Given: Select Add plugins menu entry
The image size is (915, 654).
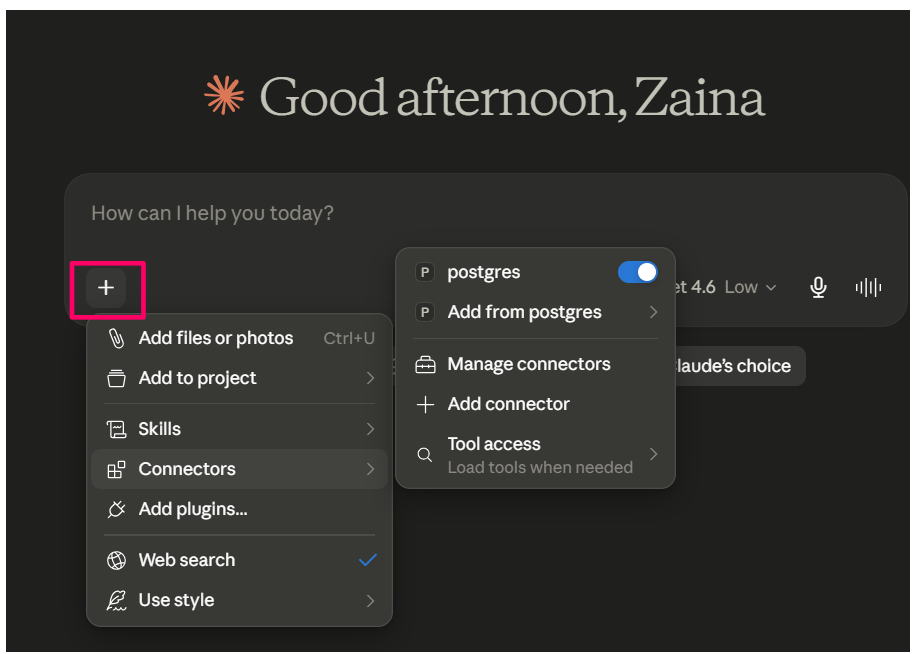Looking at the screenshot, I should [239, 509].
